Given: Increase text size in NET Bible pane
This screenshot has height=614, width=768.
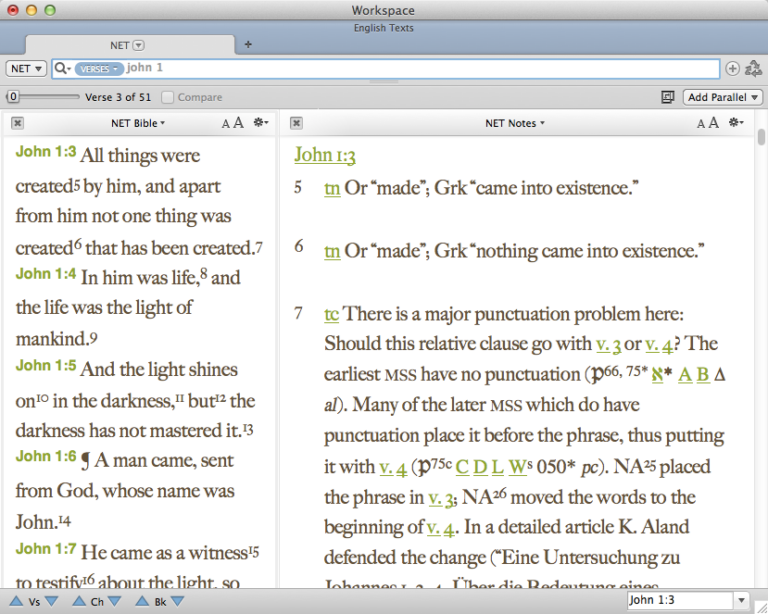Looking at the screenshot, I should [238, 122].
